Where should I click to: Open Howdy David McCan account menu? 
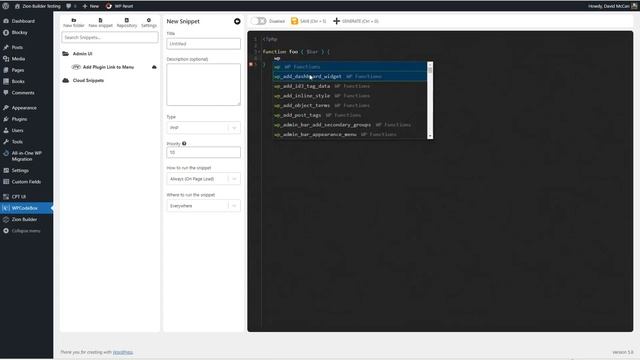tap(612, 6)
